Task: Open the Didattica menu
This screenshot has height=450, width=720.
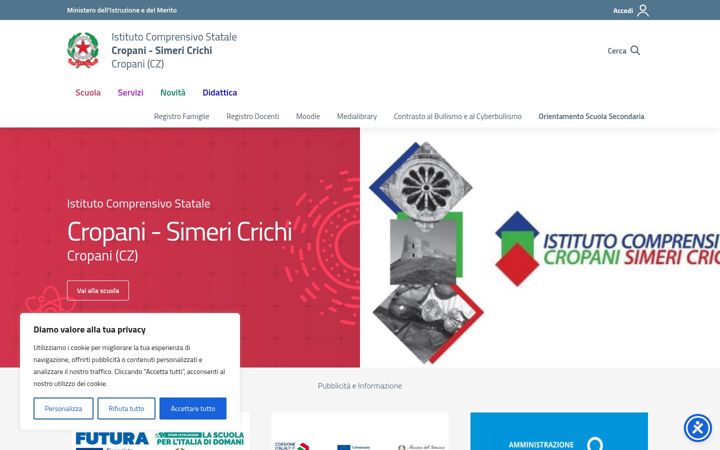Action: tap(219, 93)
